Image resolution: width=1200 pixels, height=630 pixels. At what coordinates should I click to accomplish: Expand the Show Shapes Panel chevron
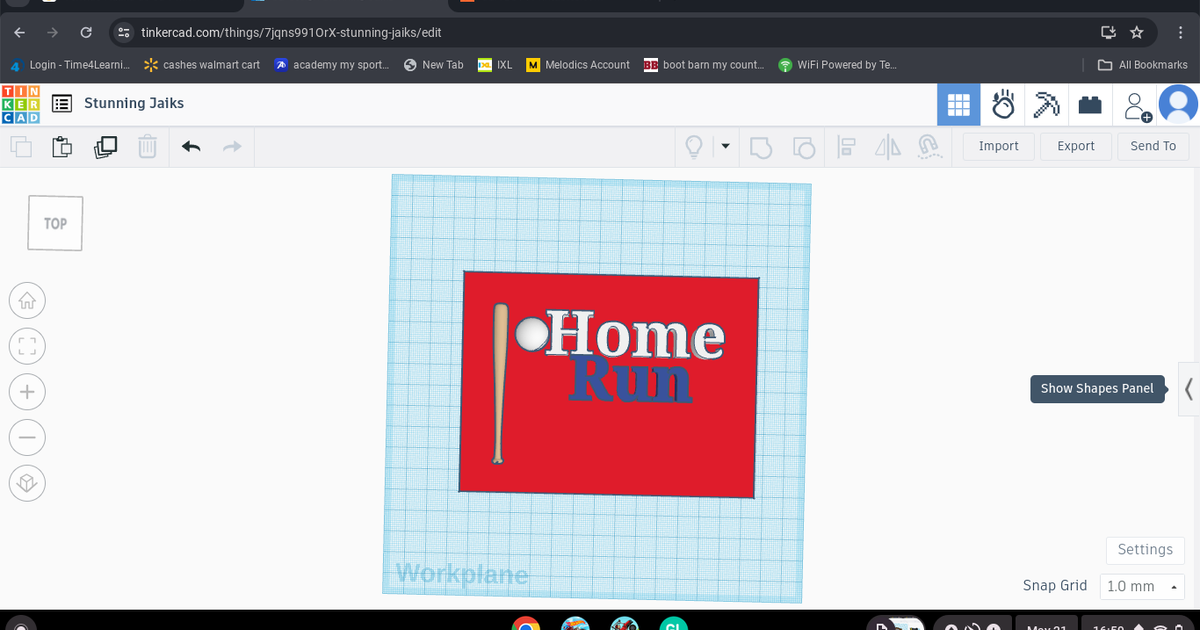[x=1190, y=389]
